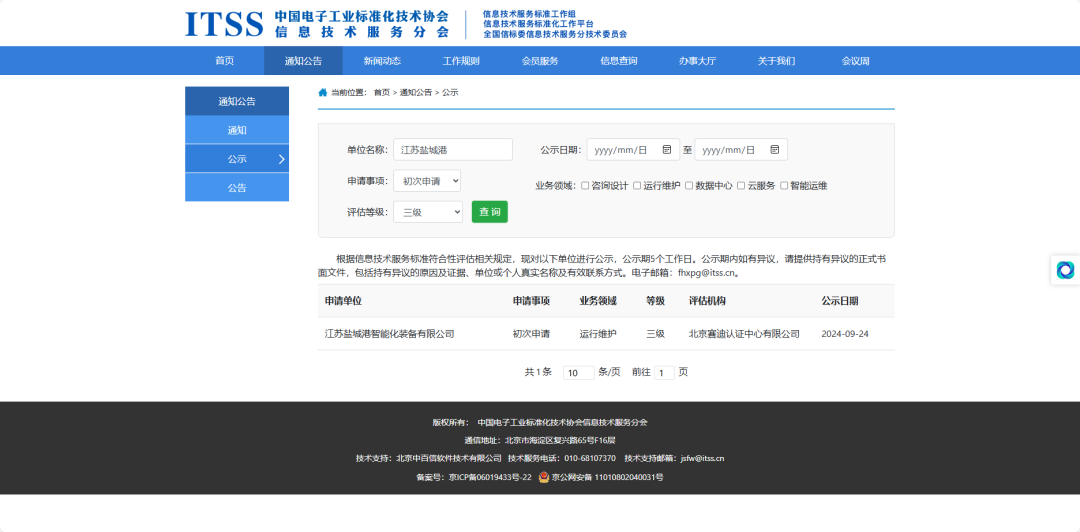Open calendar picker for start date
This screenshot has width=1080, height=532.
pos(667,150)
